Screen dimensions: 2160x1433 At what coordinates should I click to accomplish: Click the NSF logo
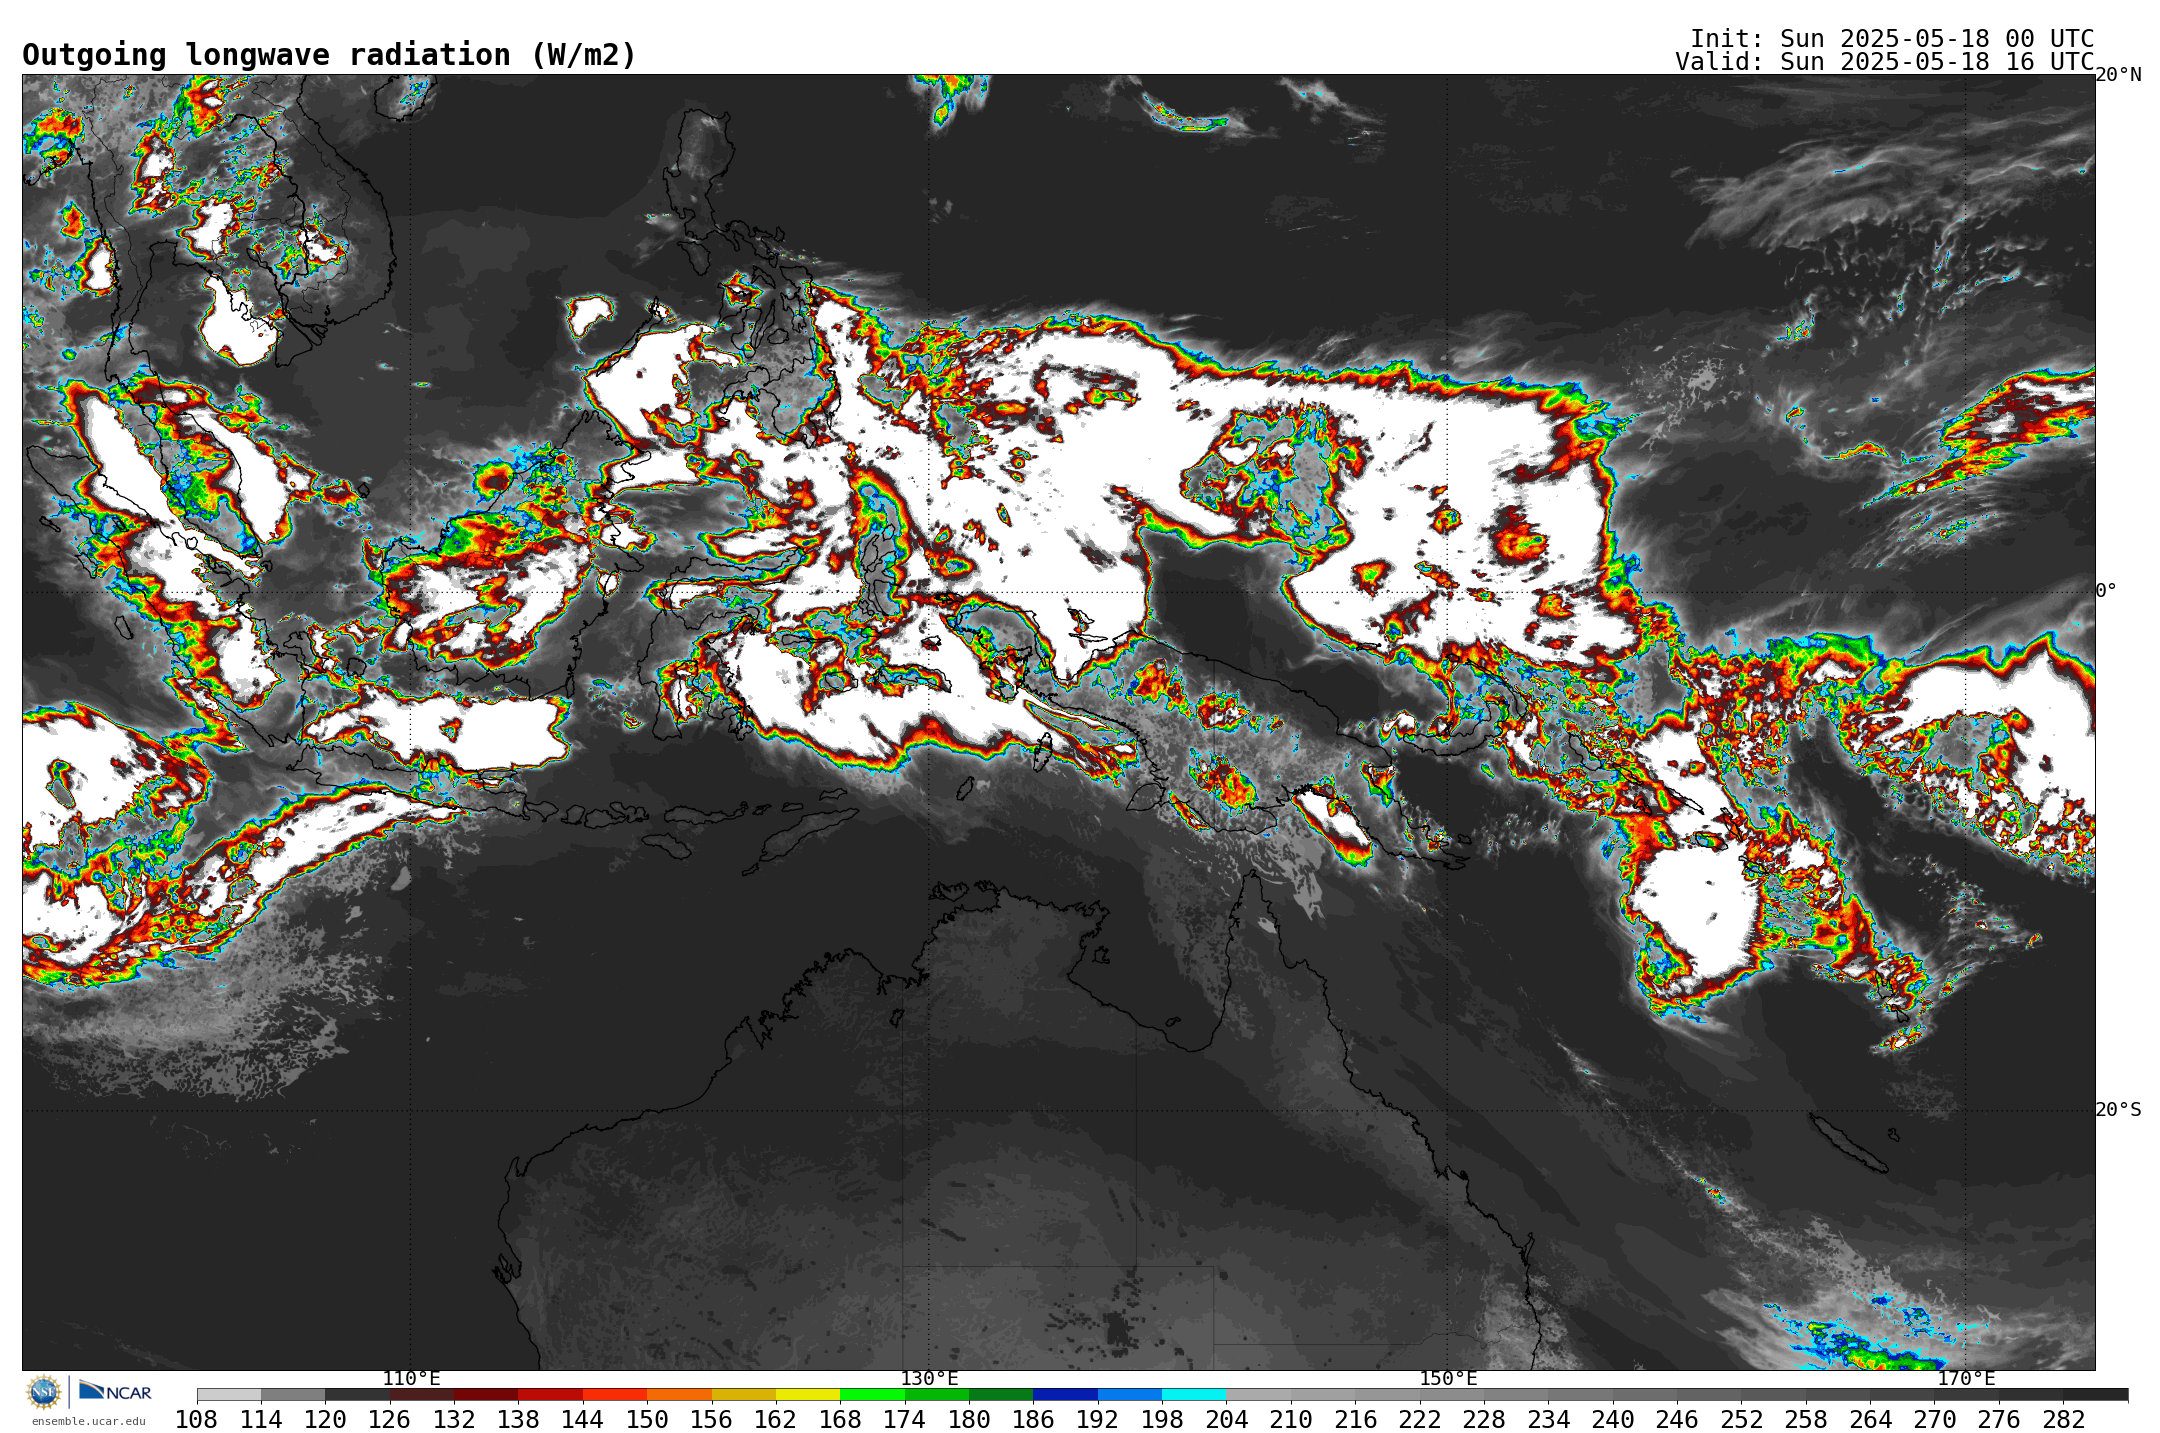click(44, 1391)
